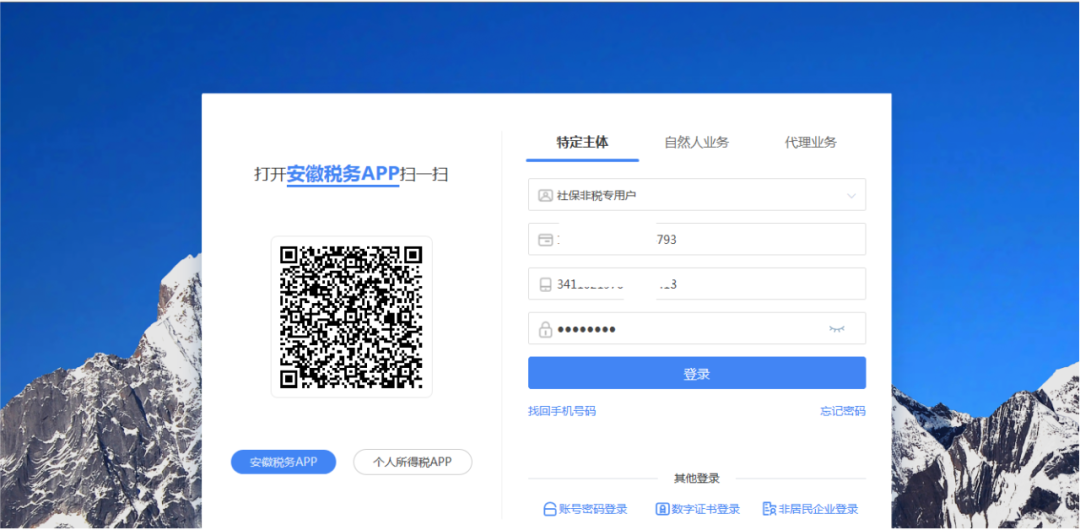Open the 社保非税专用户 identity dropdown

coord(696,195)
